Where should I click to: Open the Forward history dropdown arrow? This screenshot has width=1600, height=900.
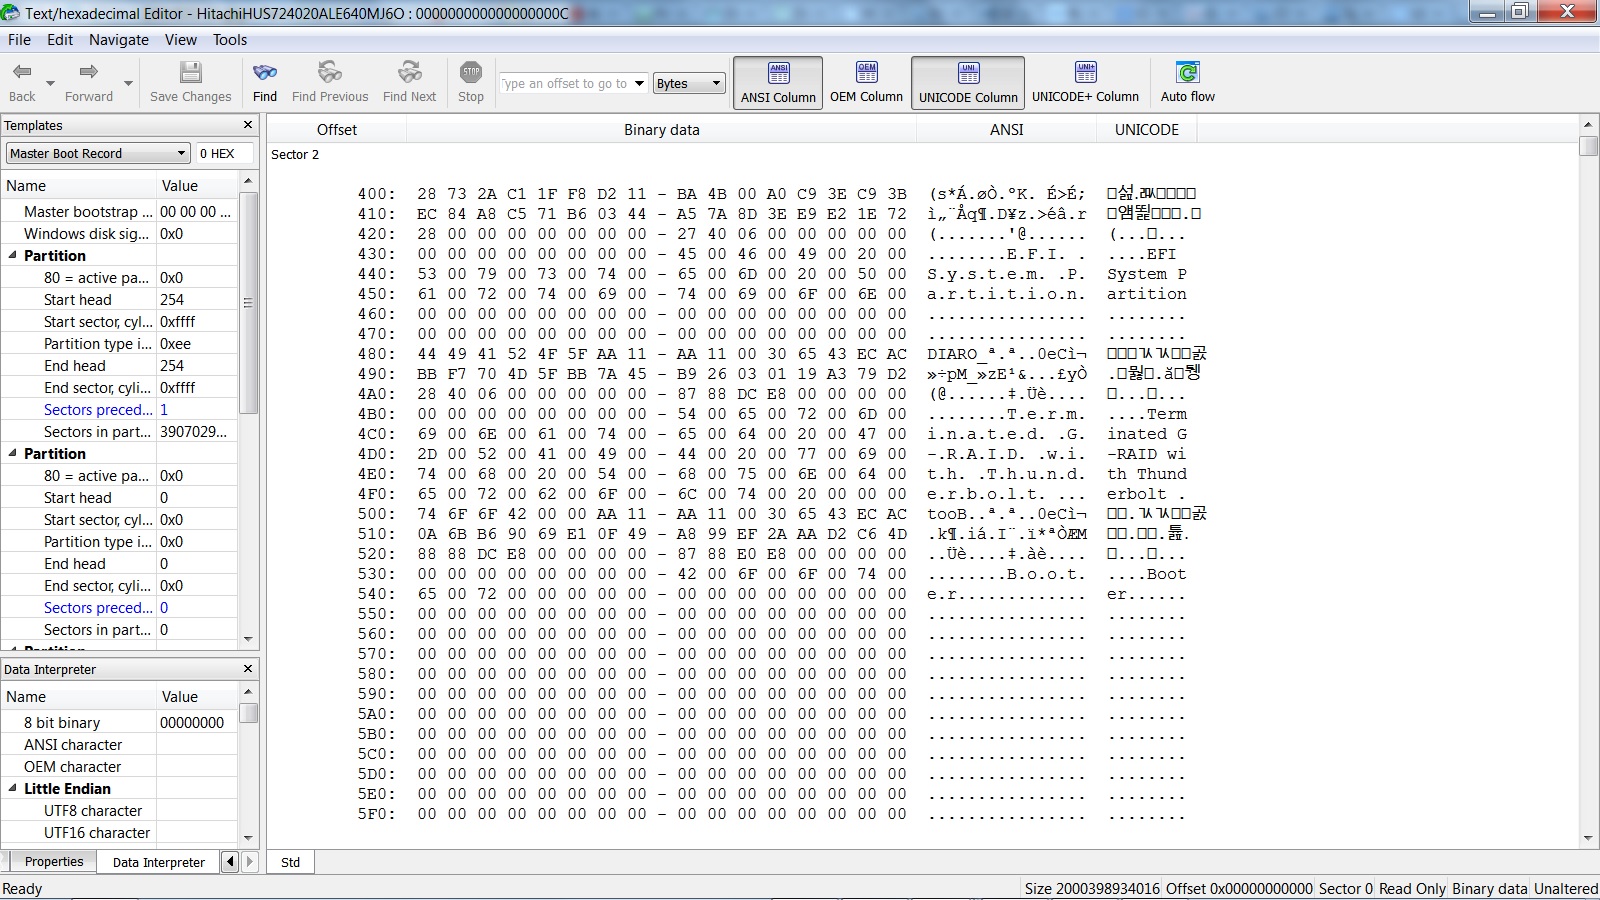click(x=128, y=83)
